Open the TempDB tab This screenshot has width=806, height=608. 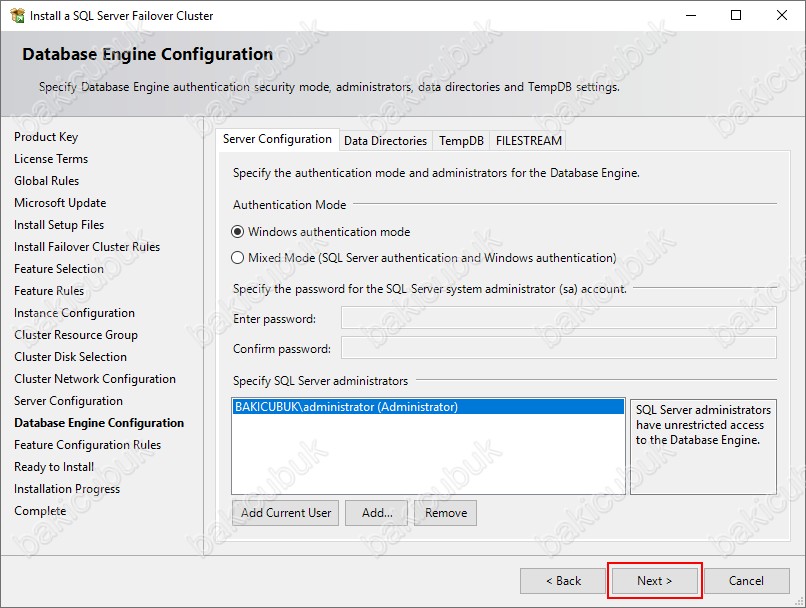tap(461, 141)
